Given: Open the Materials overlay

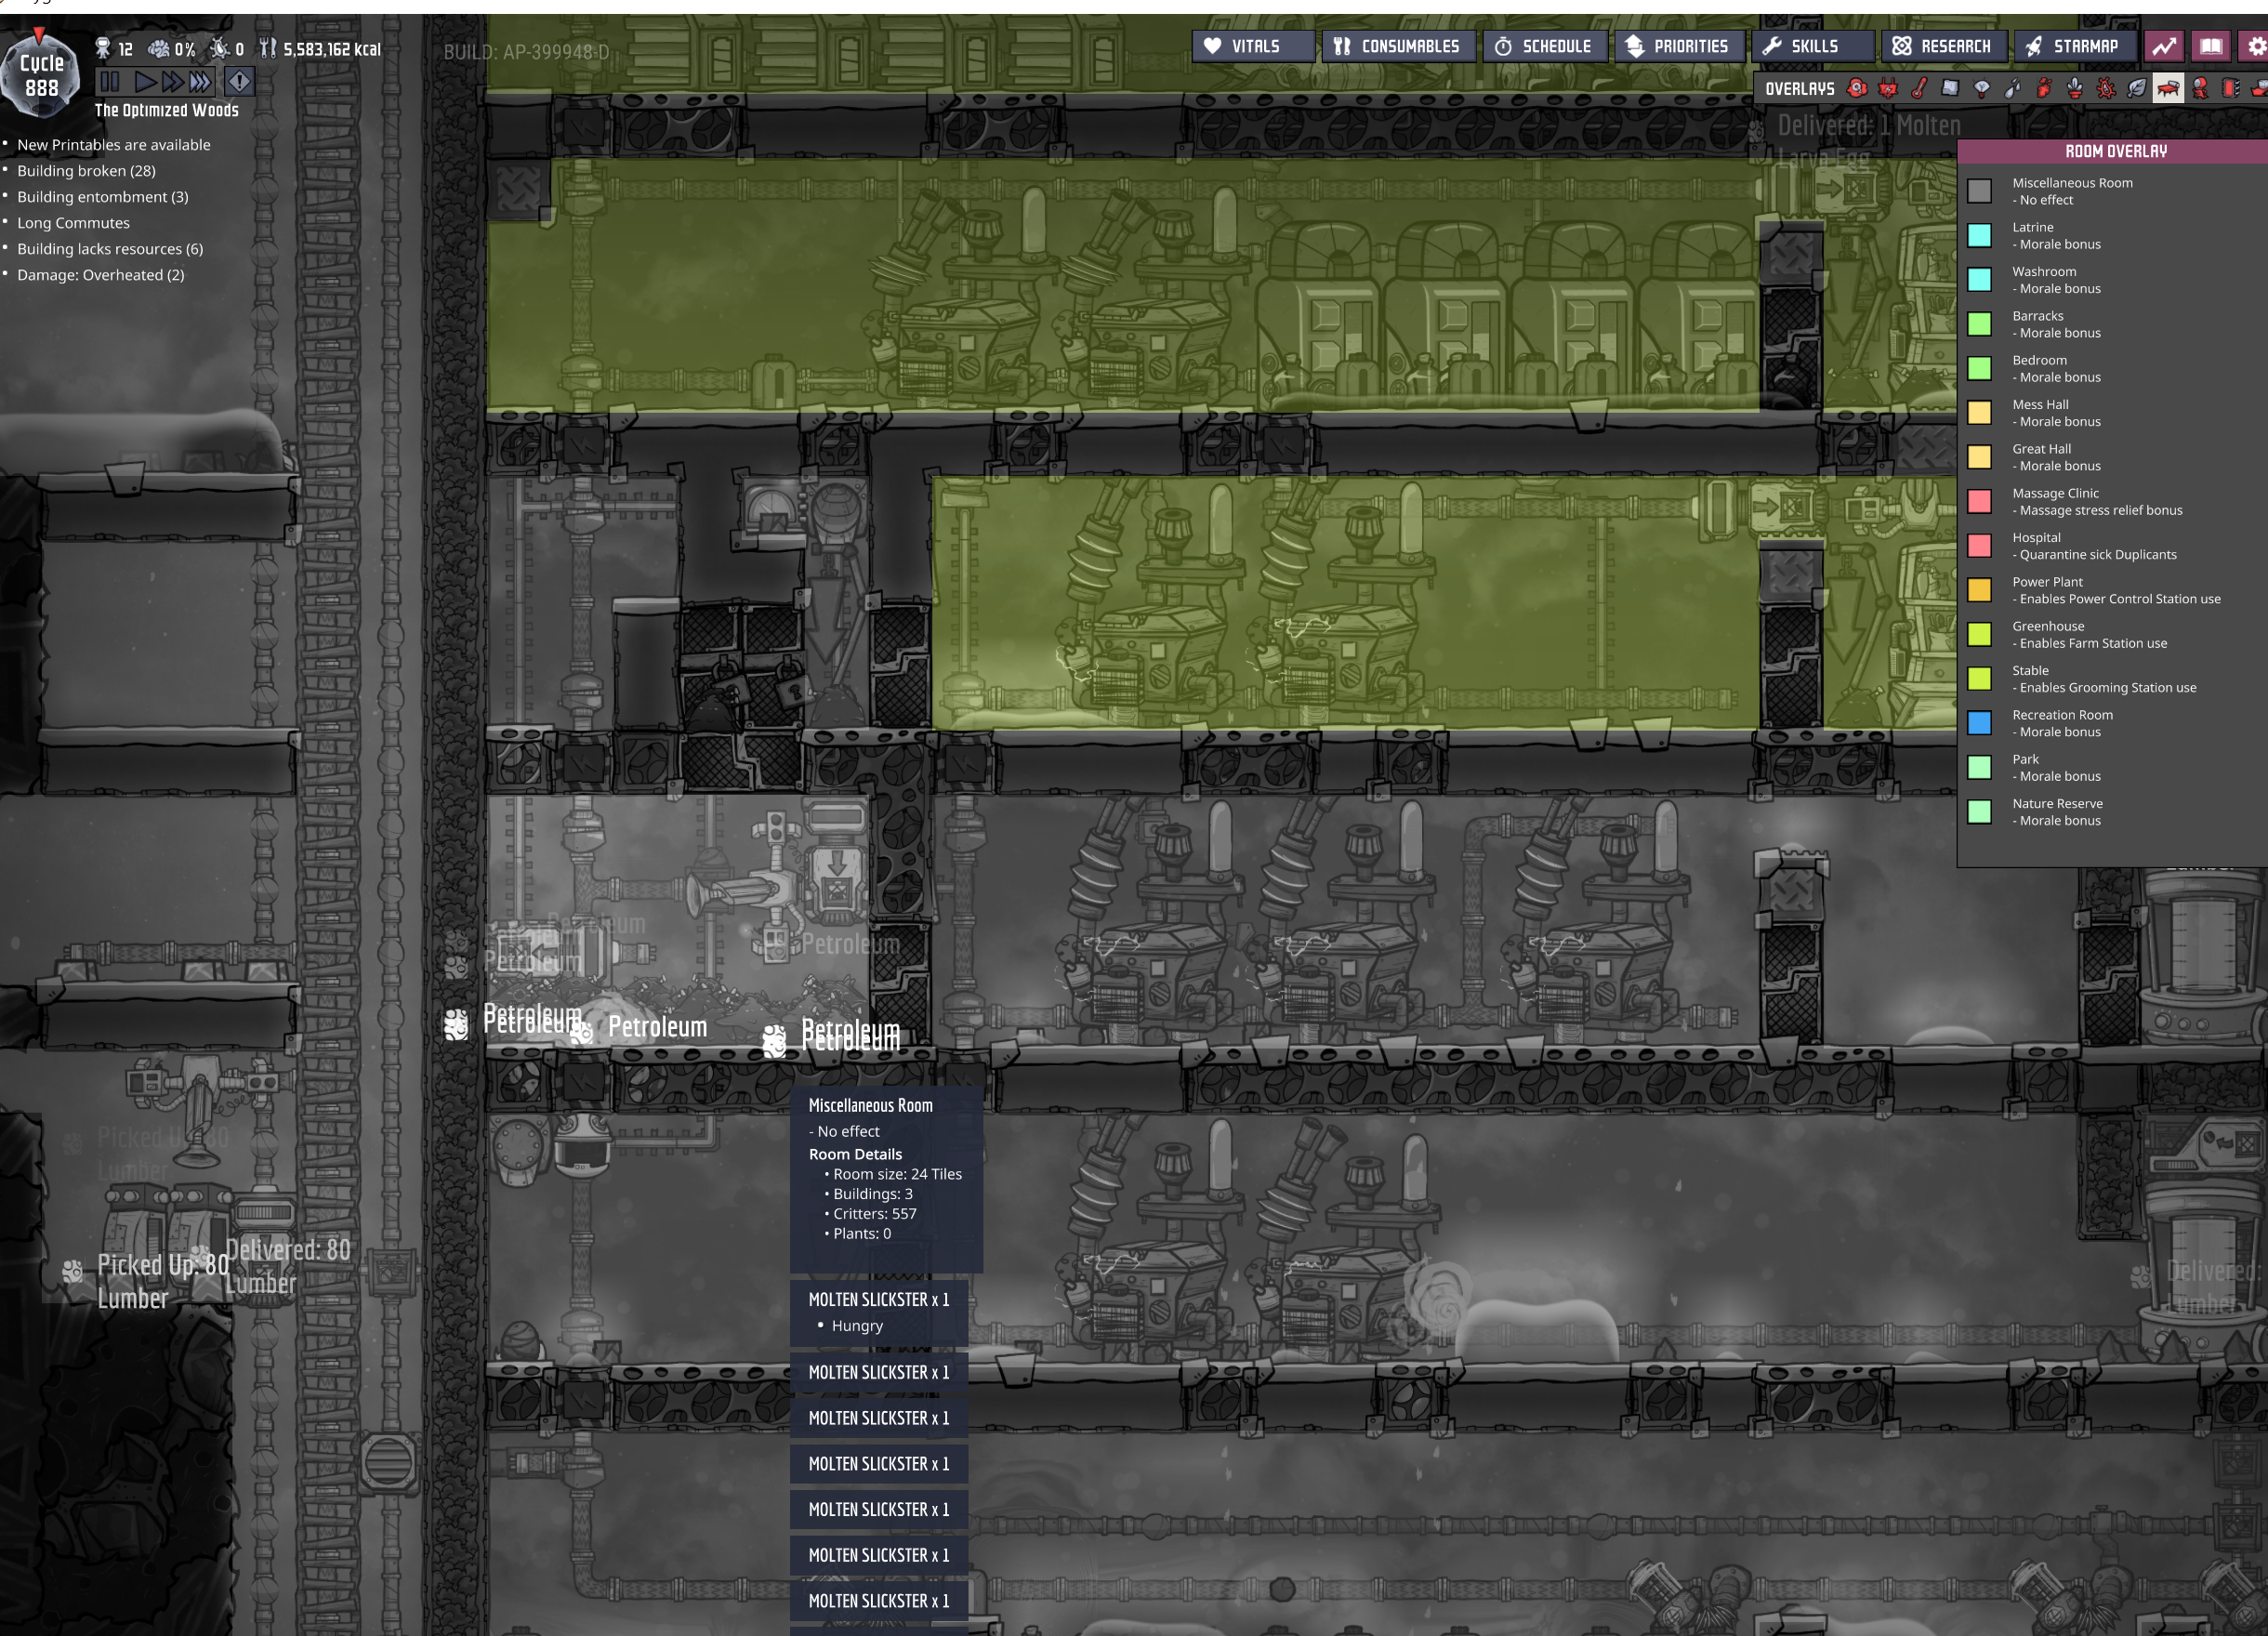Looking at the screenshot, I should pyautogui.click(x=1950, y=89).
